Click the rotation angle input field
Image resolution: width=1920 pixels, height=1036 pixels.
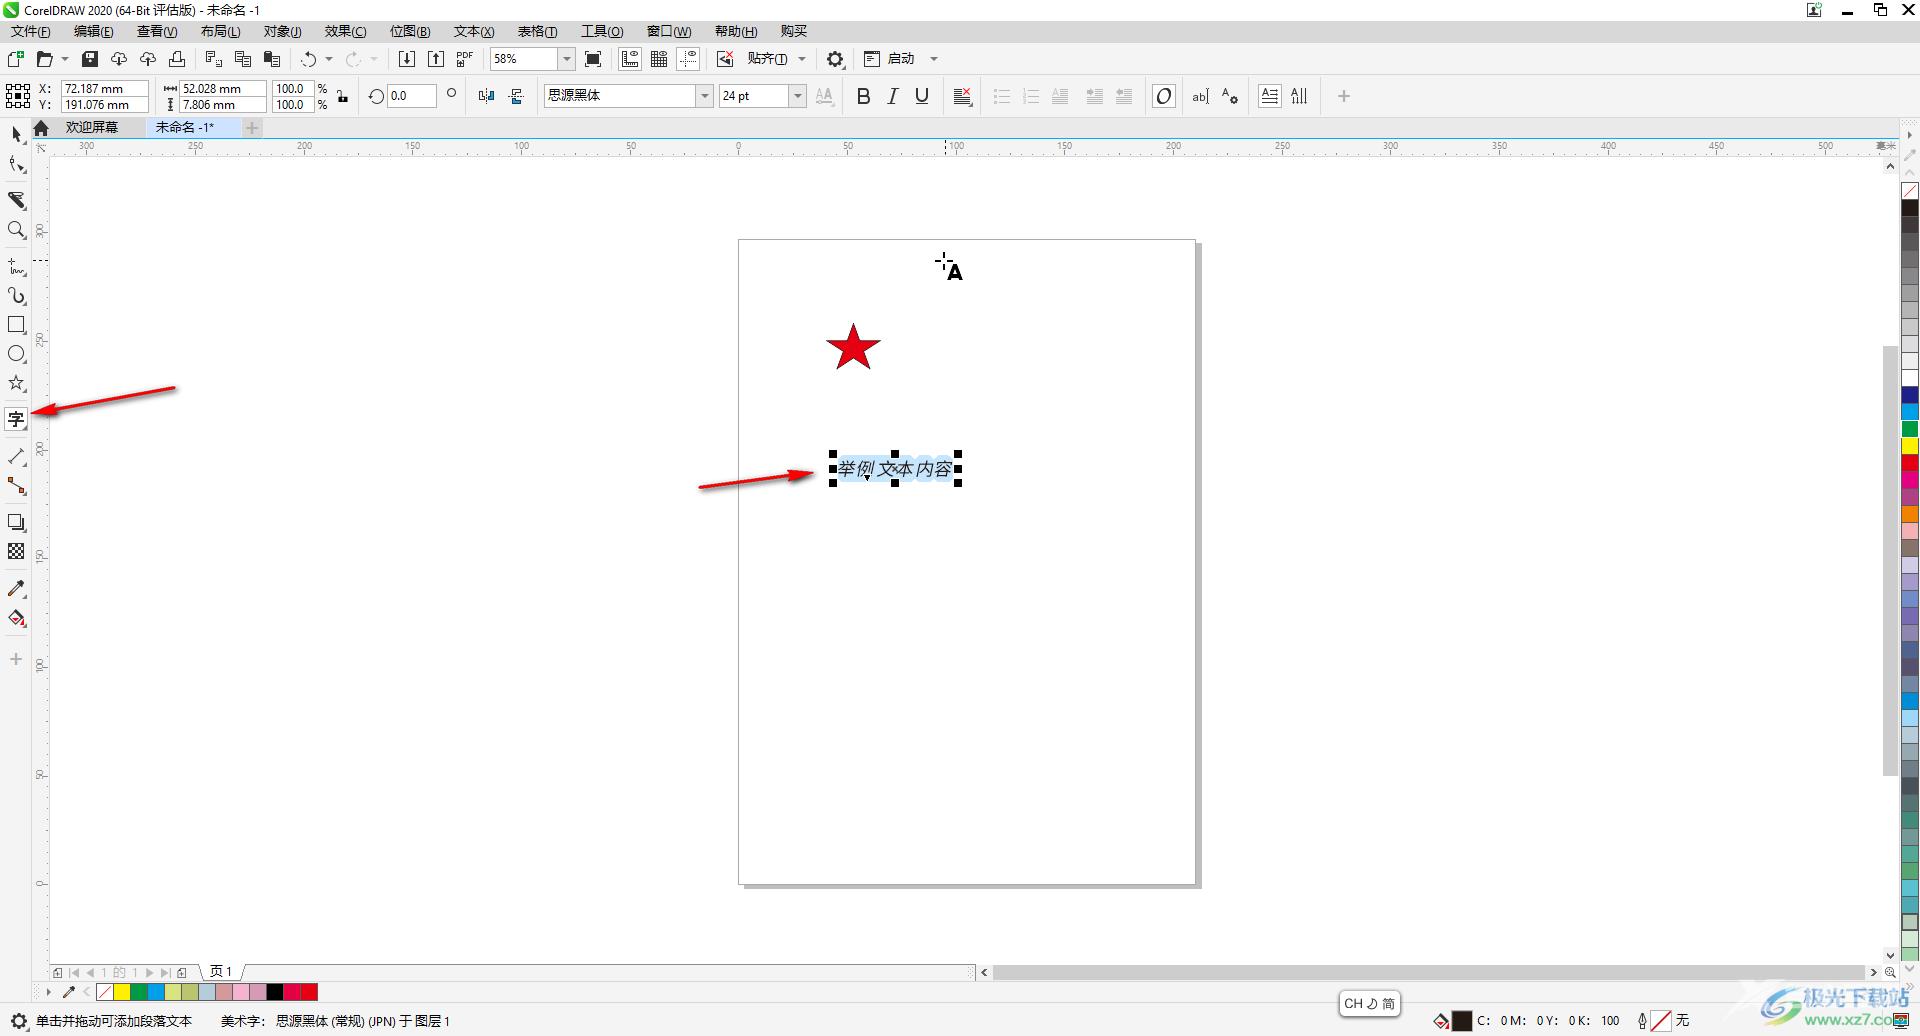click(411, 96)
